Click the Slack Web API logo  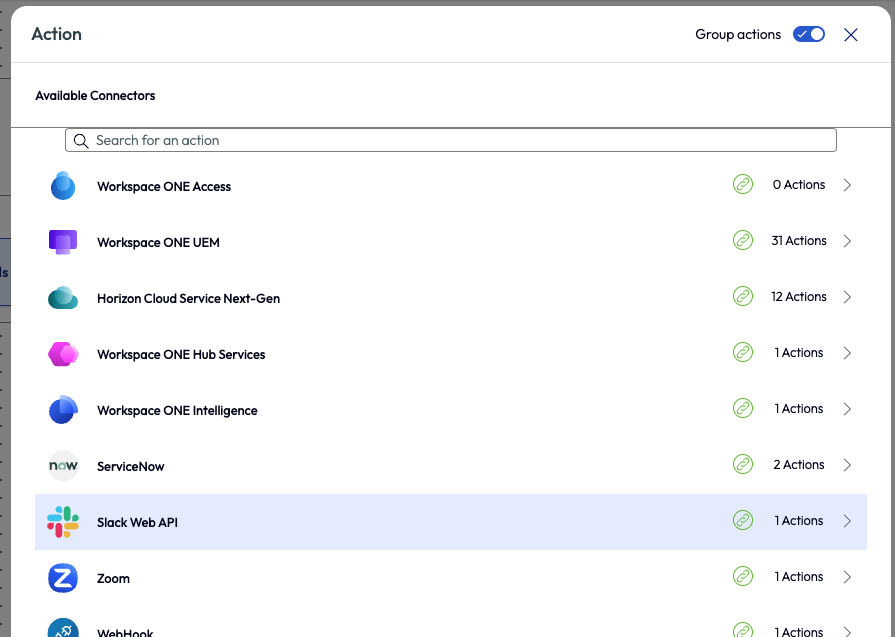pyautogui.click(x=63, y=522)
